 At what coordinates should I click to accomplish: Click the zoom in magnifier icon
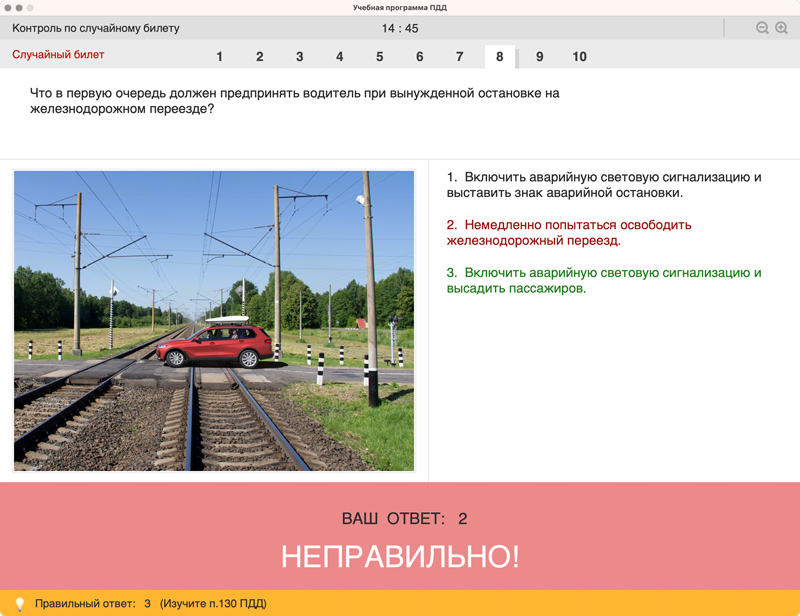(x=782, y=28)
